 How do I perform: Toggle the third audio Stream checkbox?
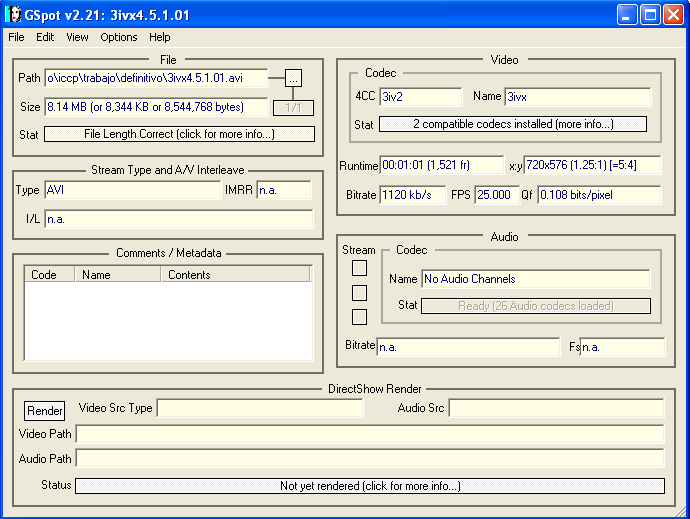pos(360,317)
